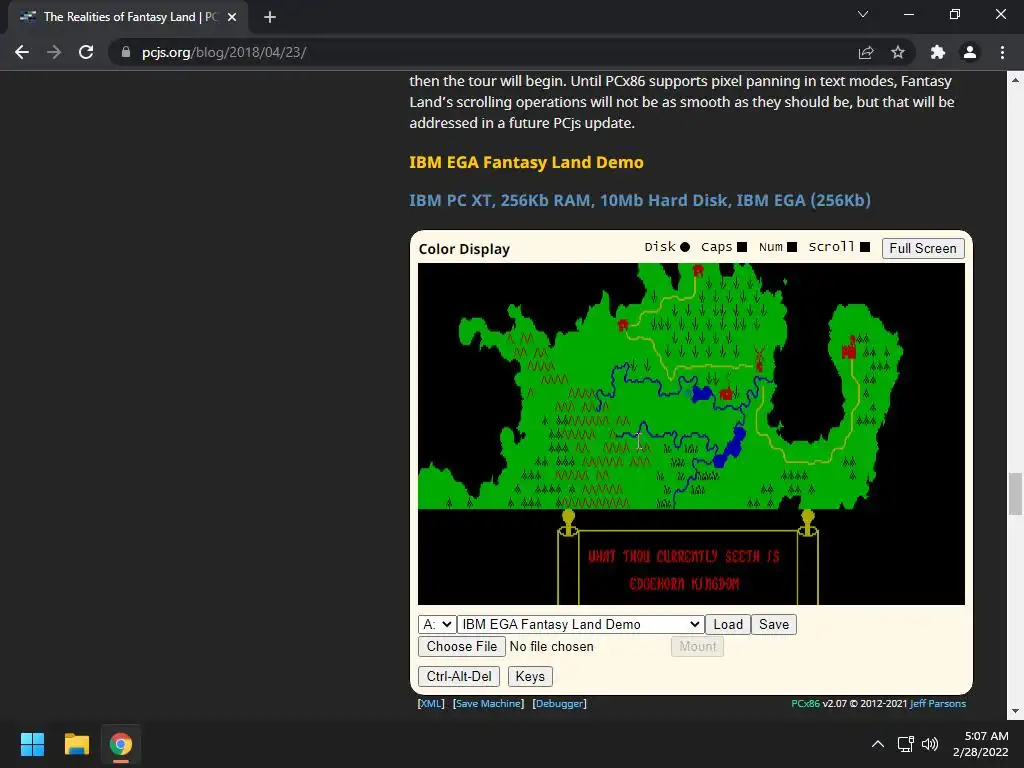1024x768 pixels.
Task: Open the Jeff Parsons link
Action: point(938,703)
